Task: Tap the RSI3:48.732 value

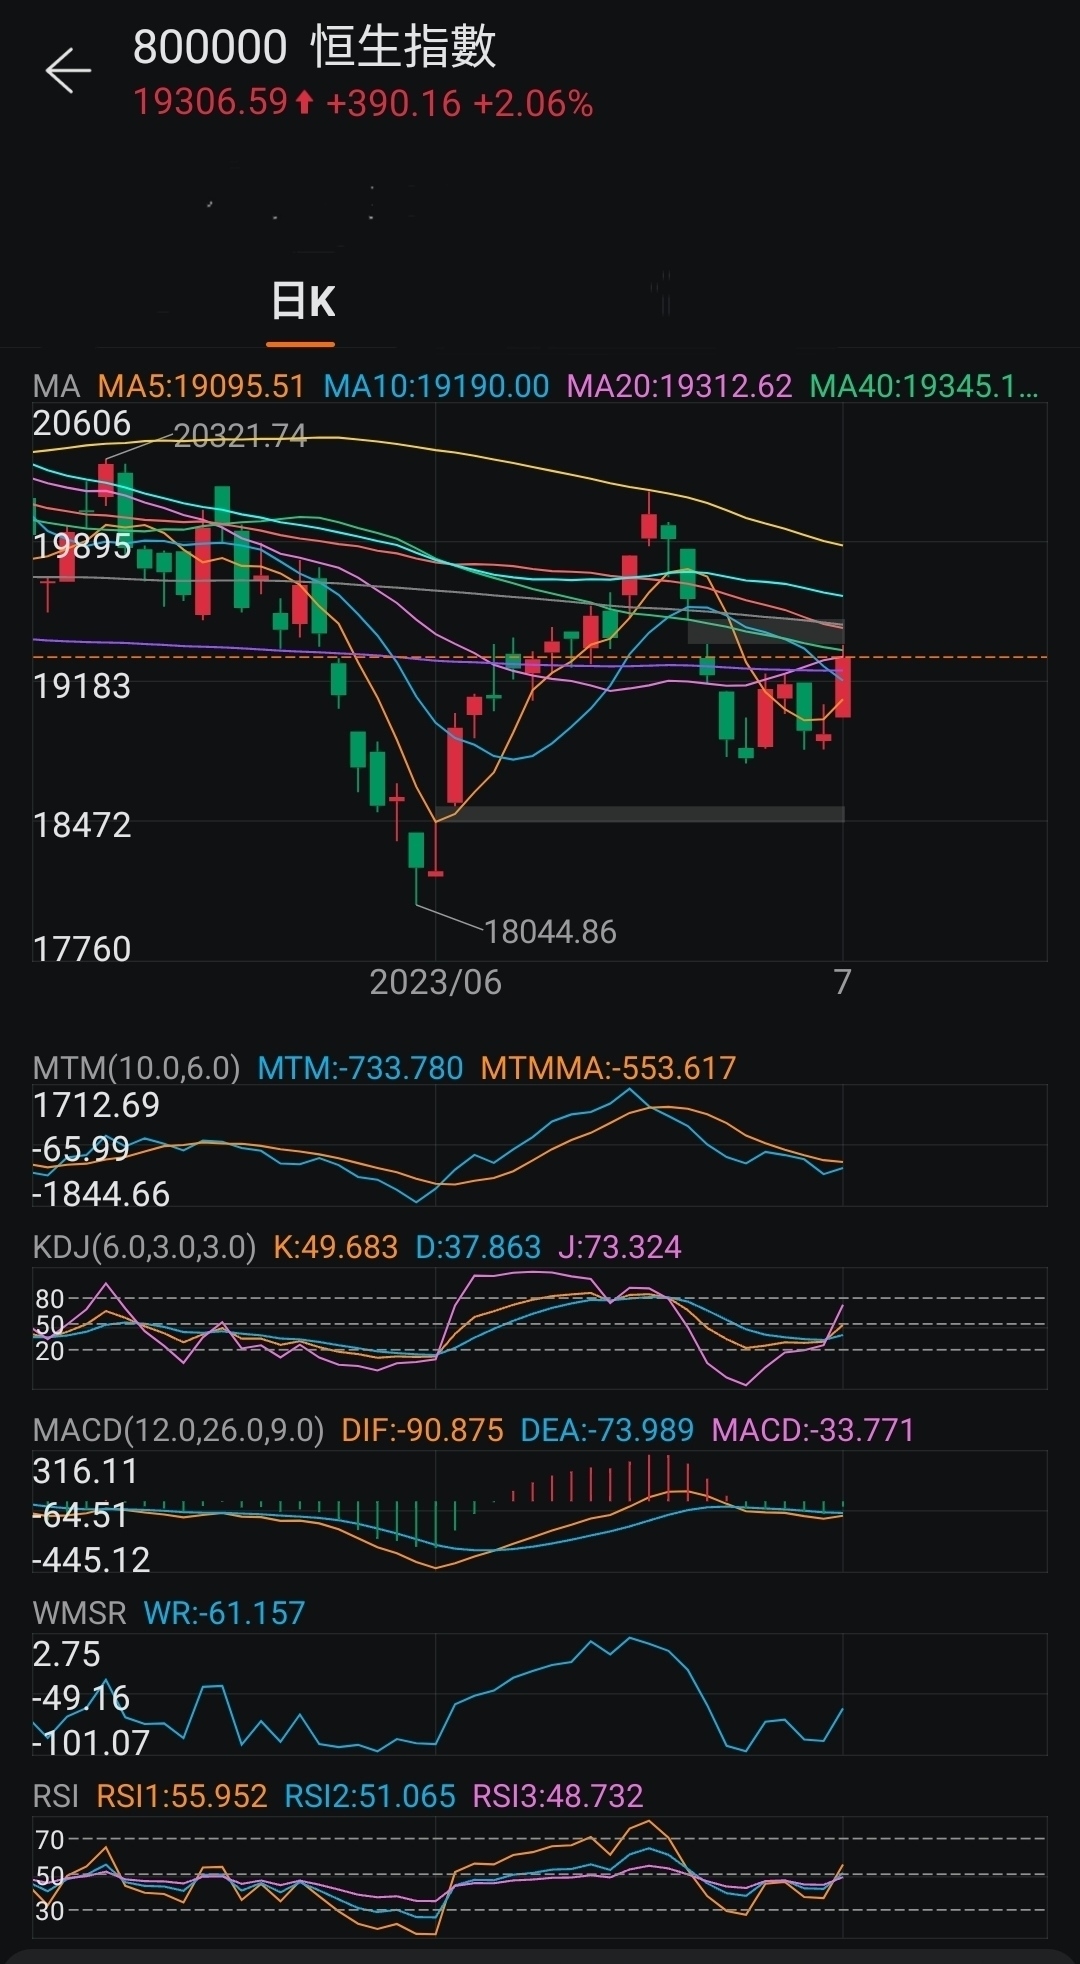Action: tap(558, 1796)
